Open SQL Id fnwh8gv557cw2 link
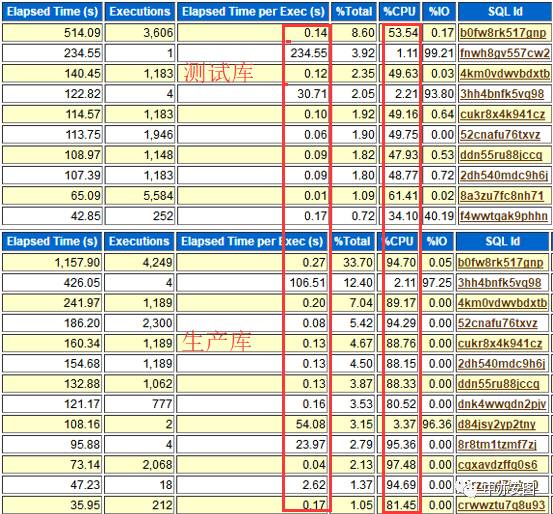This screenshot has height=514, width=553. [505, 53]
